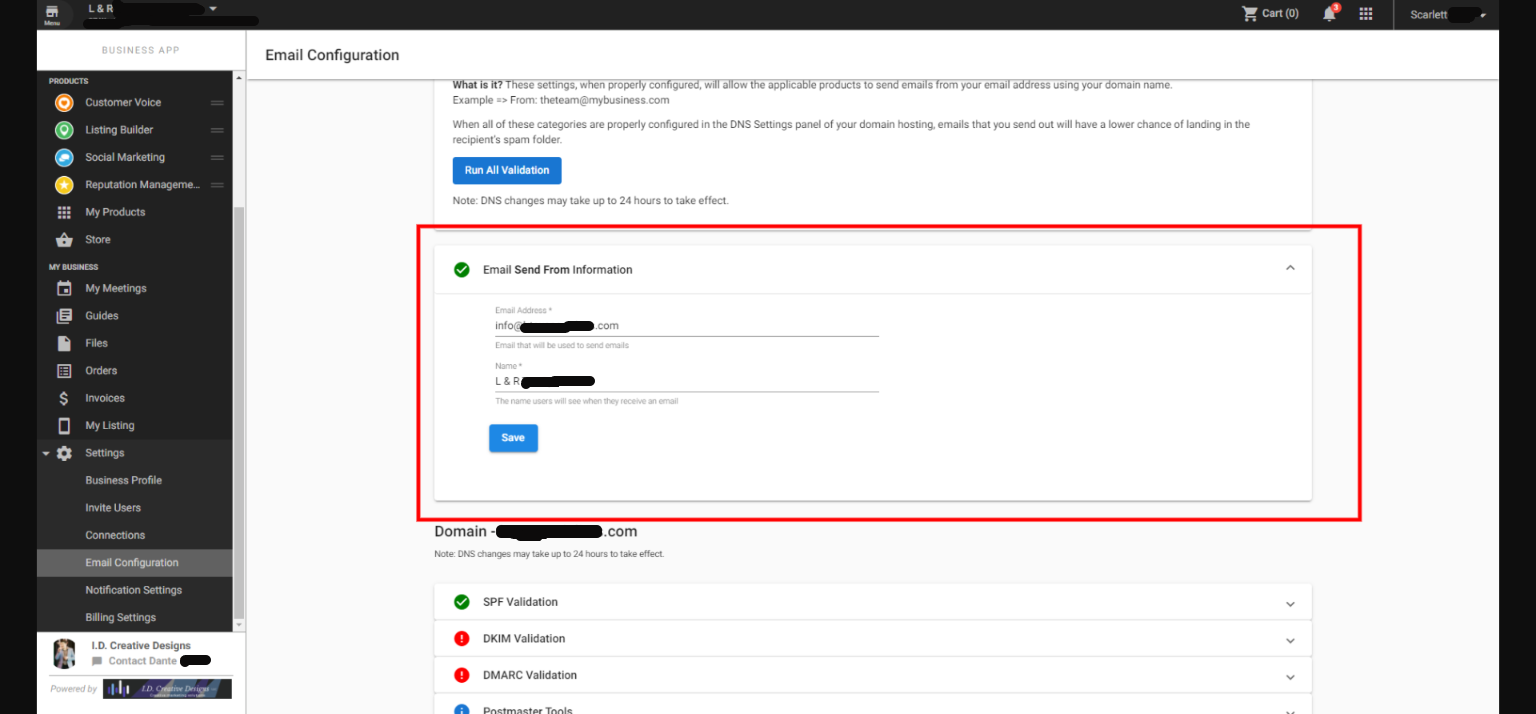Click the DKIM Validation red error icon
The height and width of the screenshot is (714, 1536).
coord(462,639)
